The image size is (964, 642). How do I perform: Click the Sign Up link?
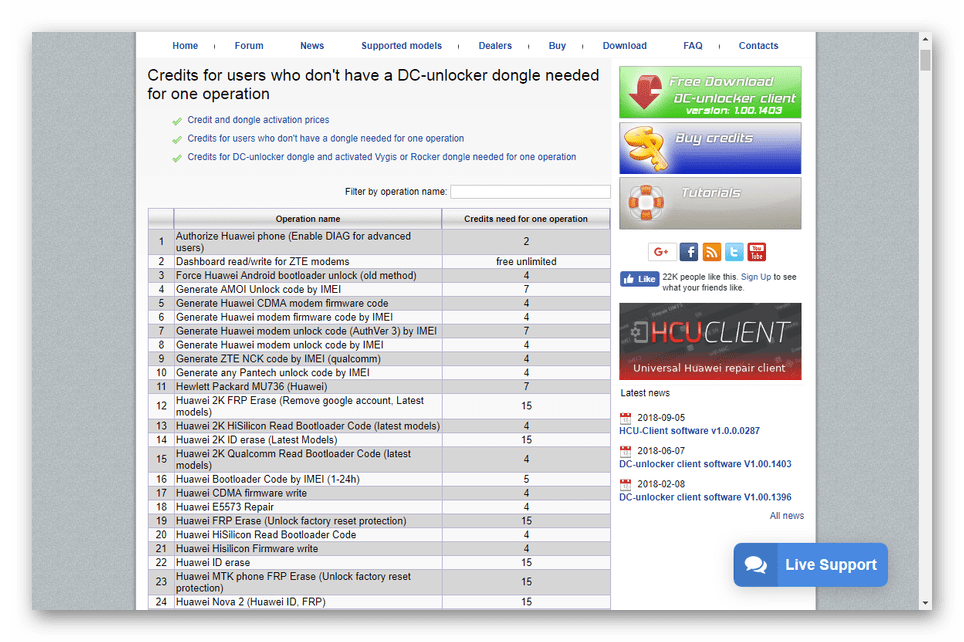756,277
